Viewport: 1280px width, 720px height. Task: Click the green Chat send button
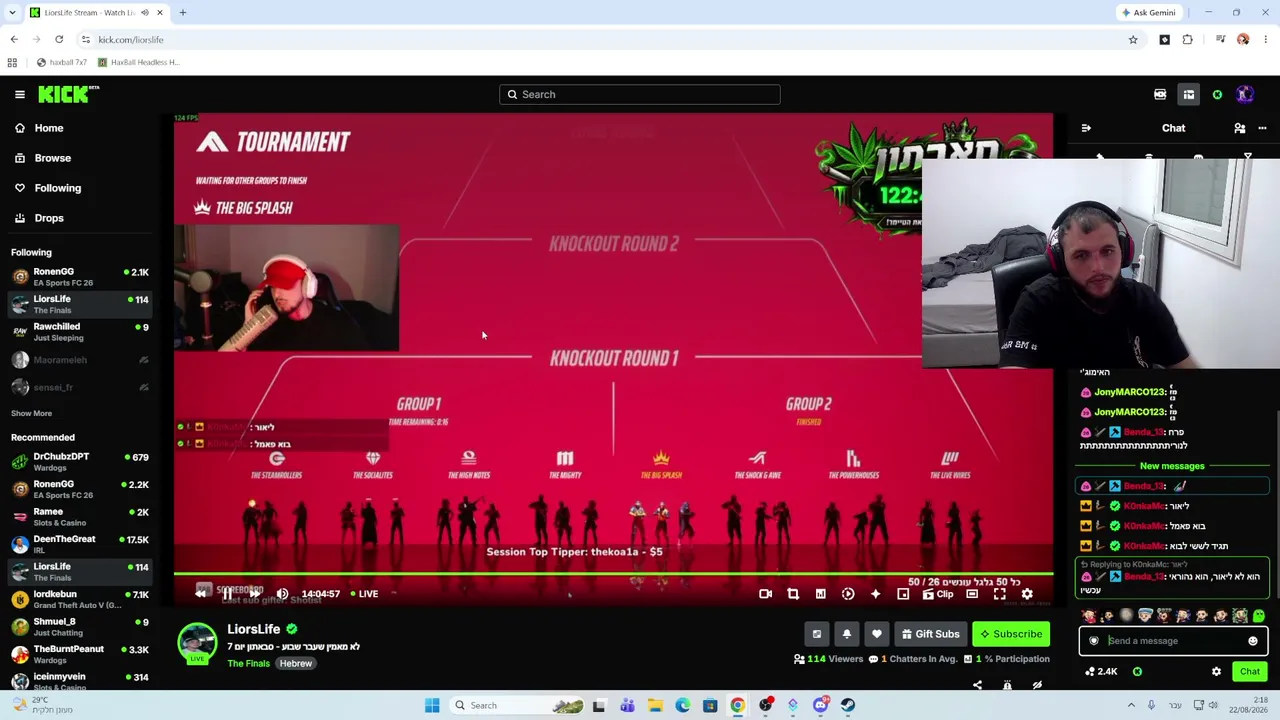(1250, 672)
